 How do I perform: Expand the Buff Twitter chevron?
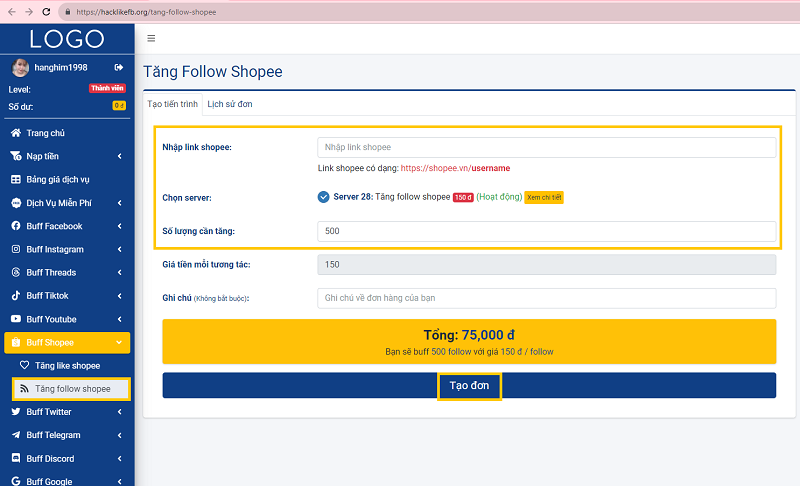(x=119, y=412)
